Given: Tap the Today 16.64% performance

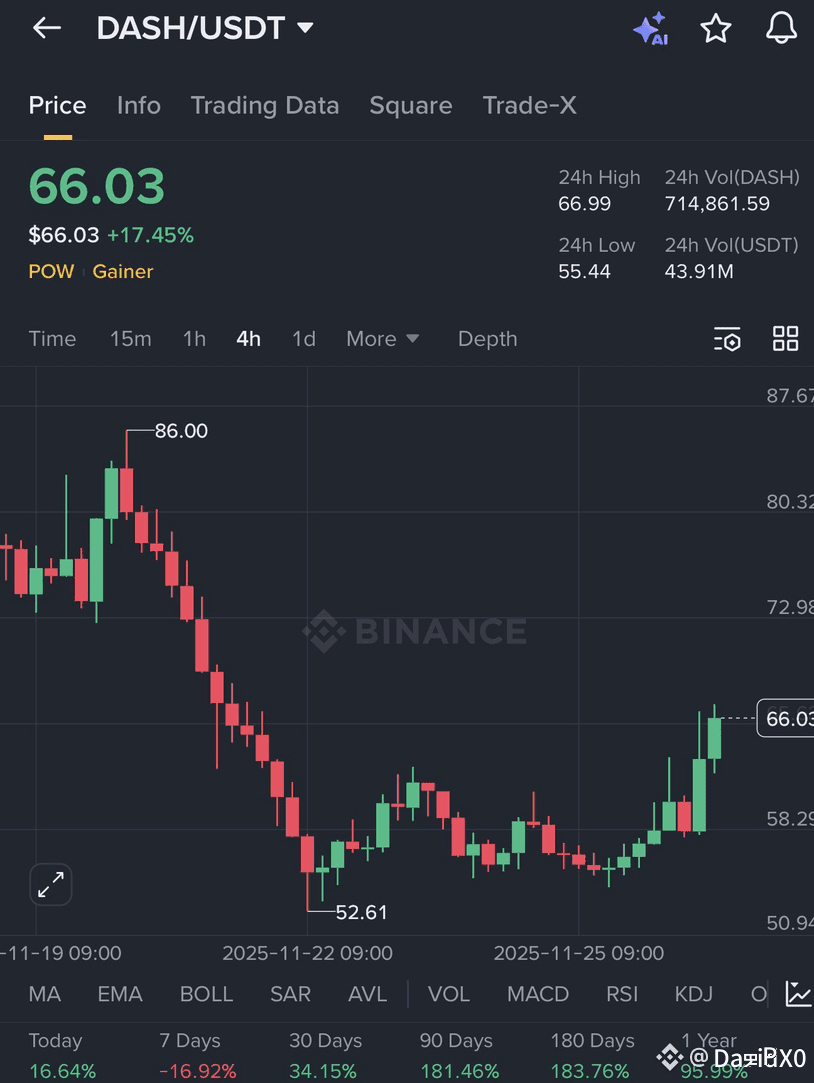Looking at the screenshot, I should [62, 1055].
